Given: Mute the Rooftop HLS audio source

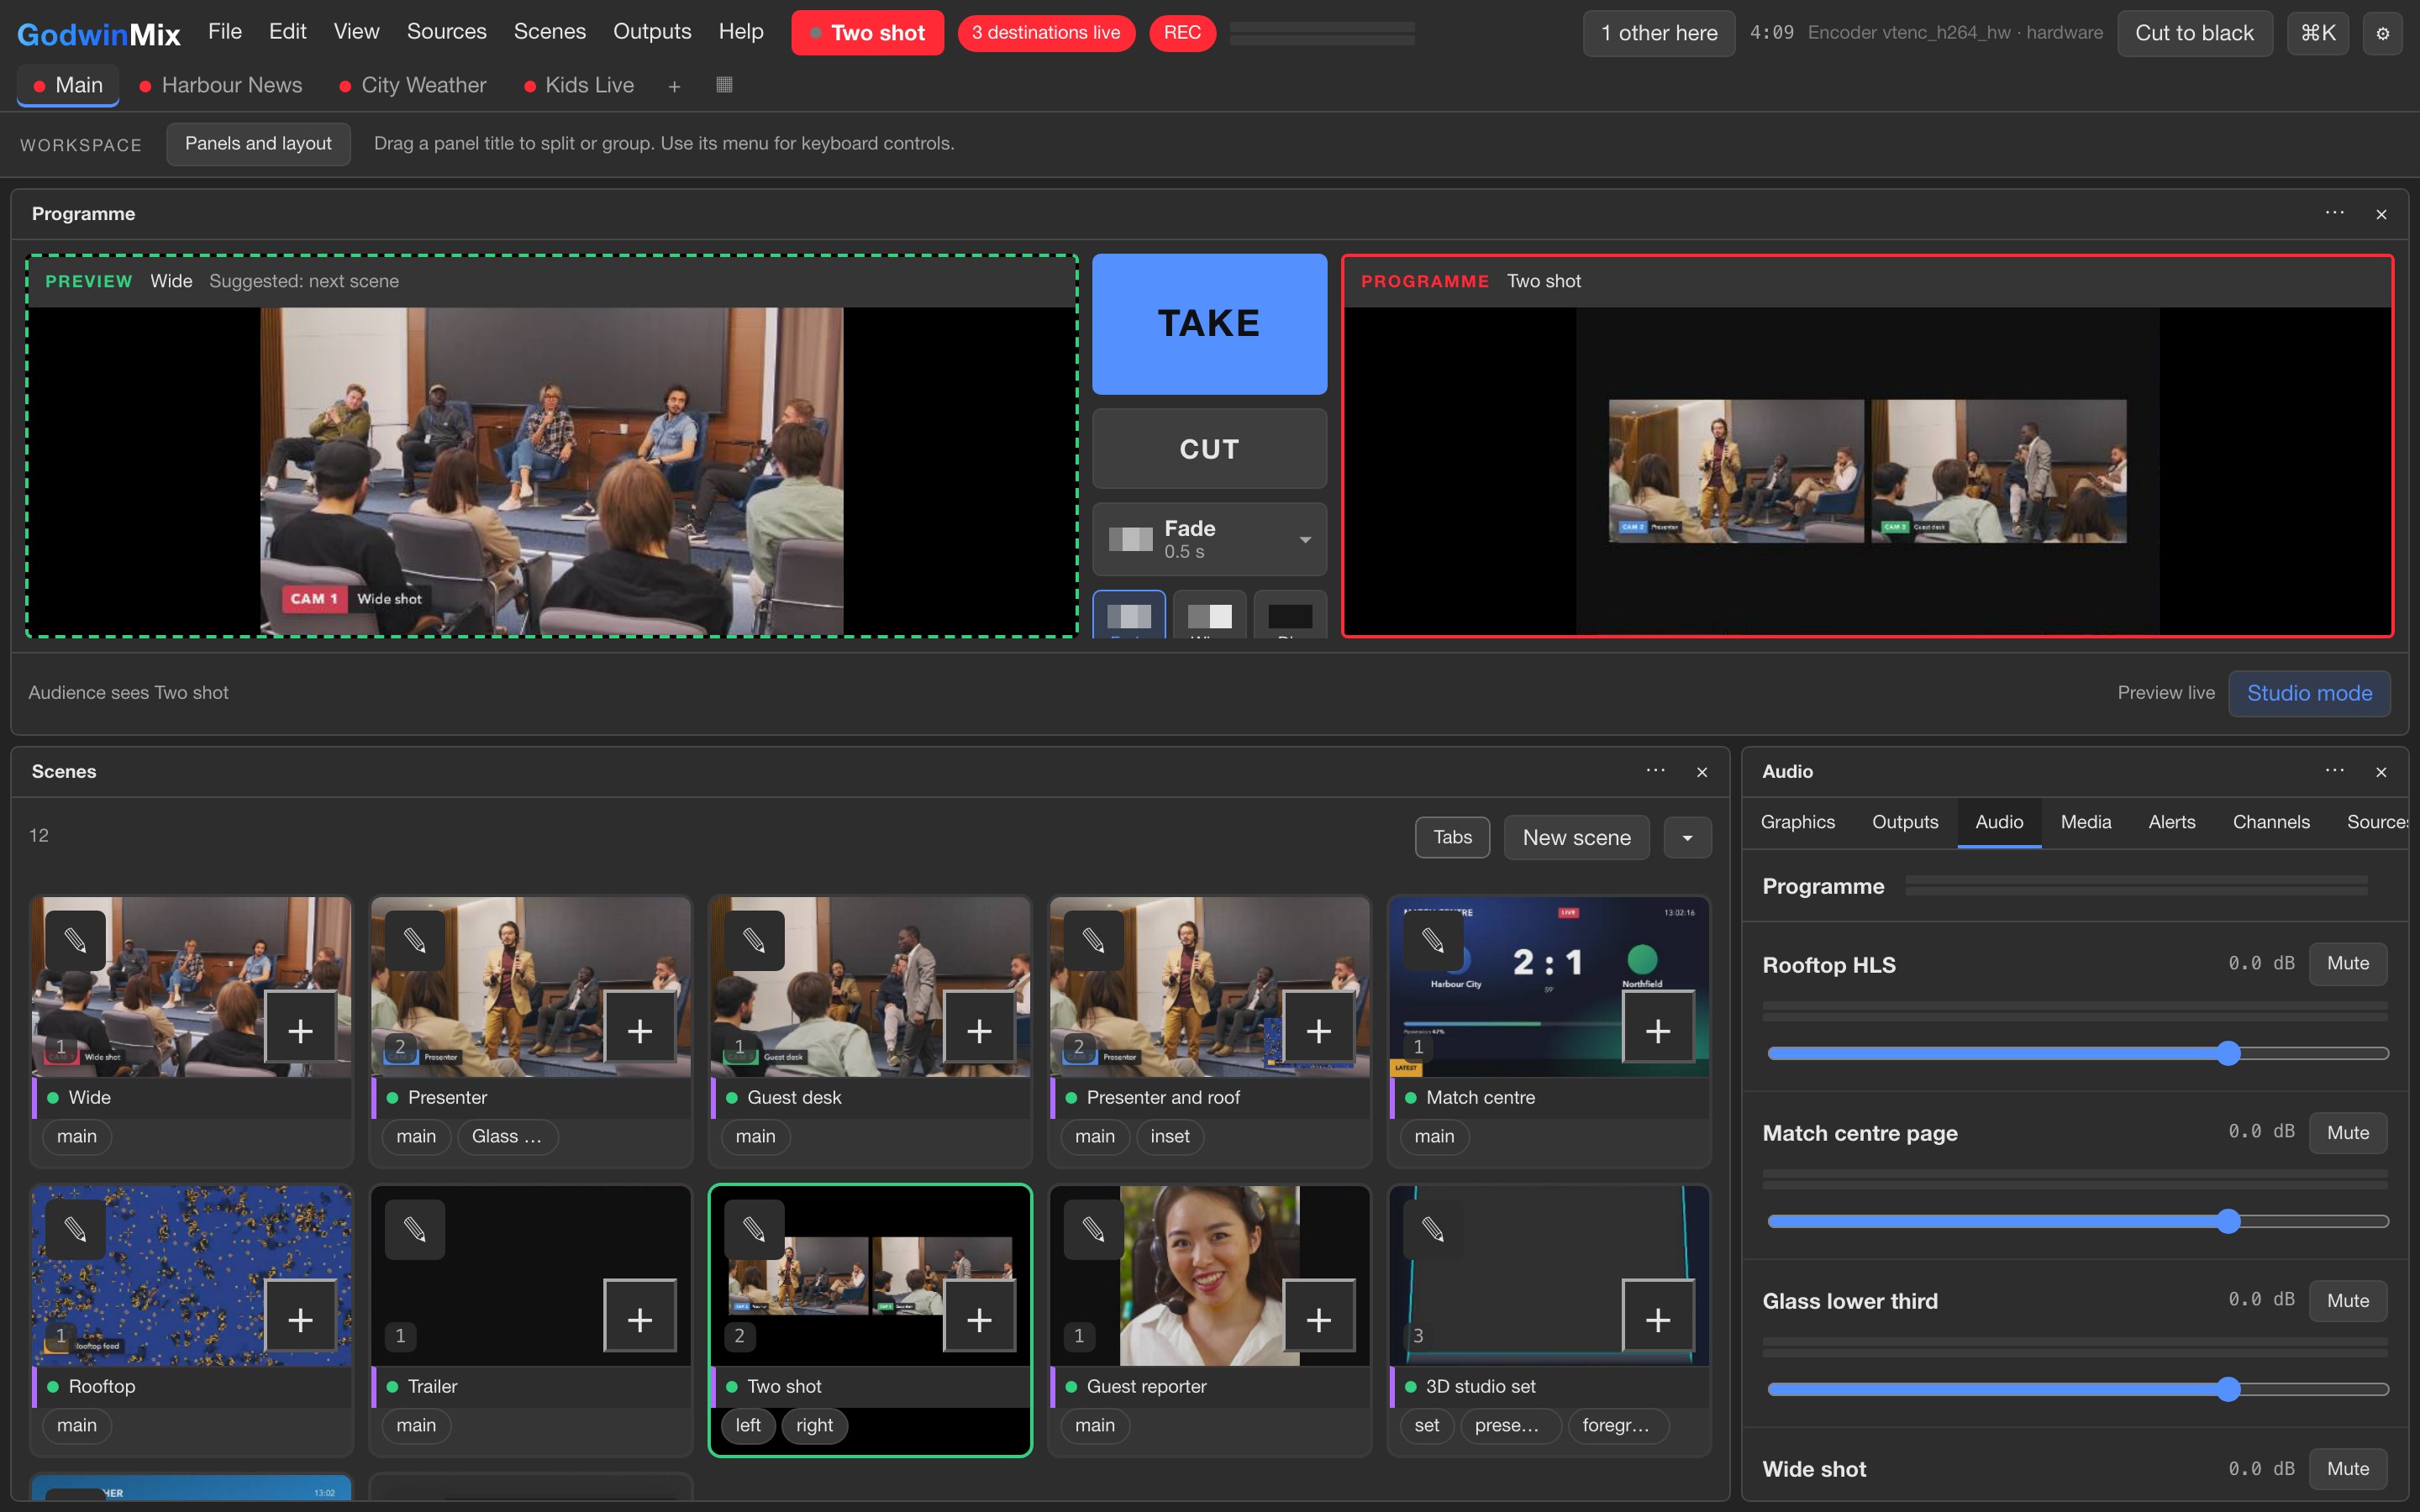Looking at the screenshot, I should (2347, 963).
